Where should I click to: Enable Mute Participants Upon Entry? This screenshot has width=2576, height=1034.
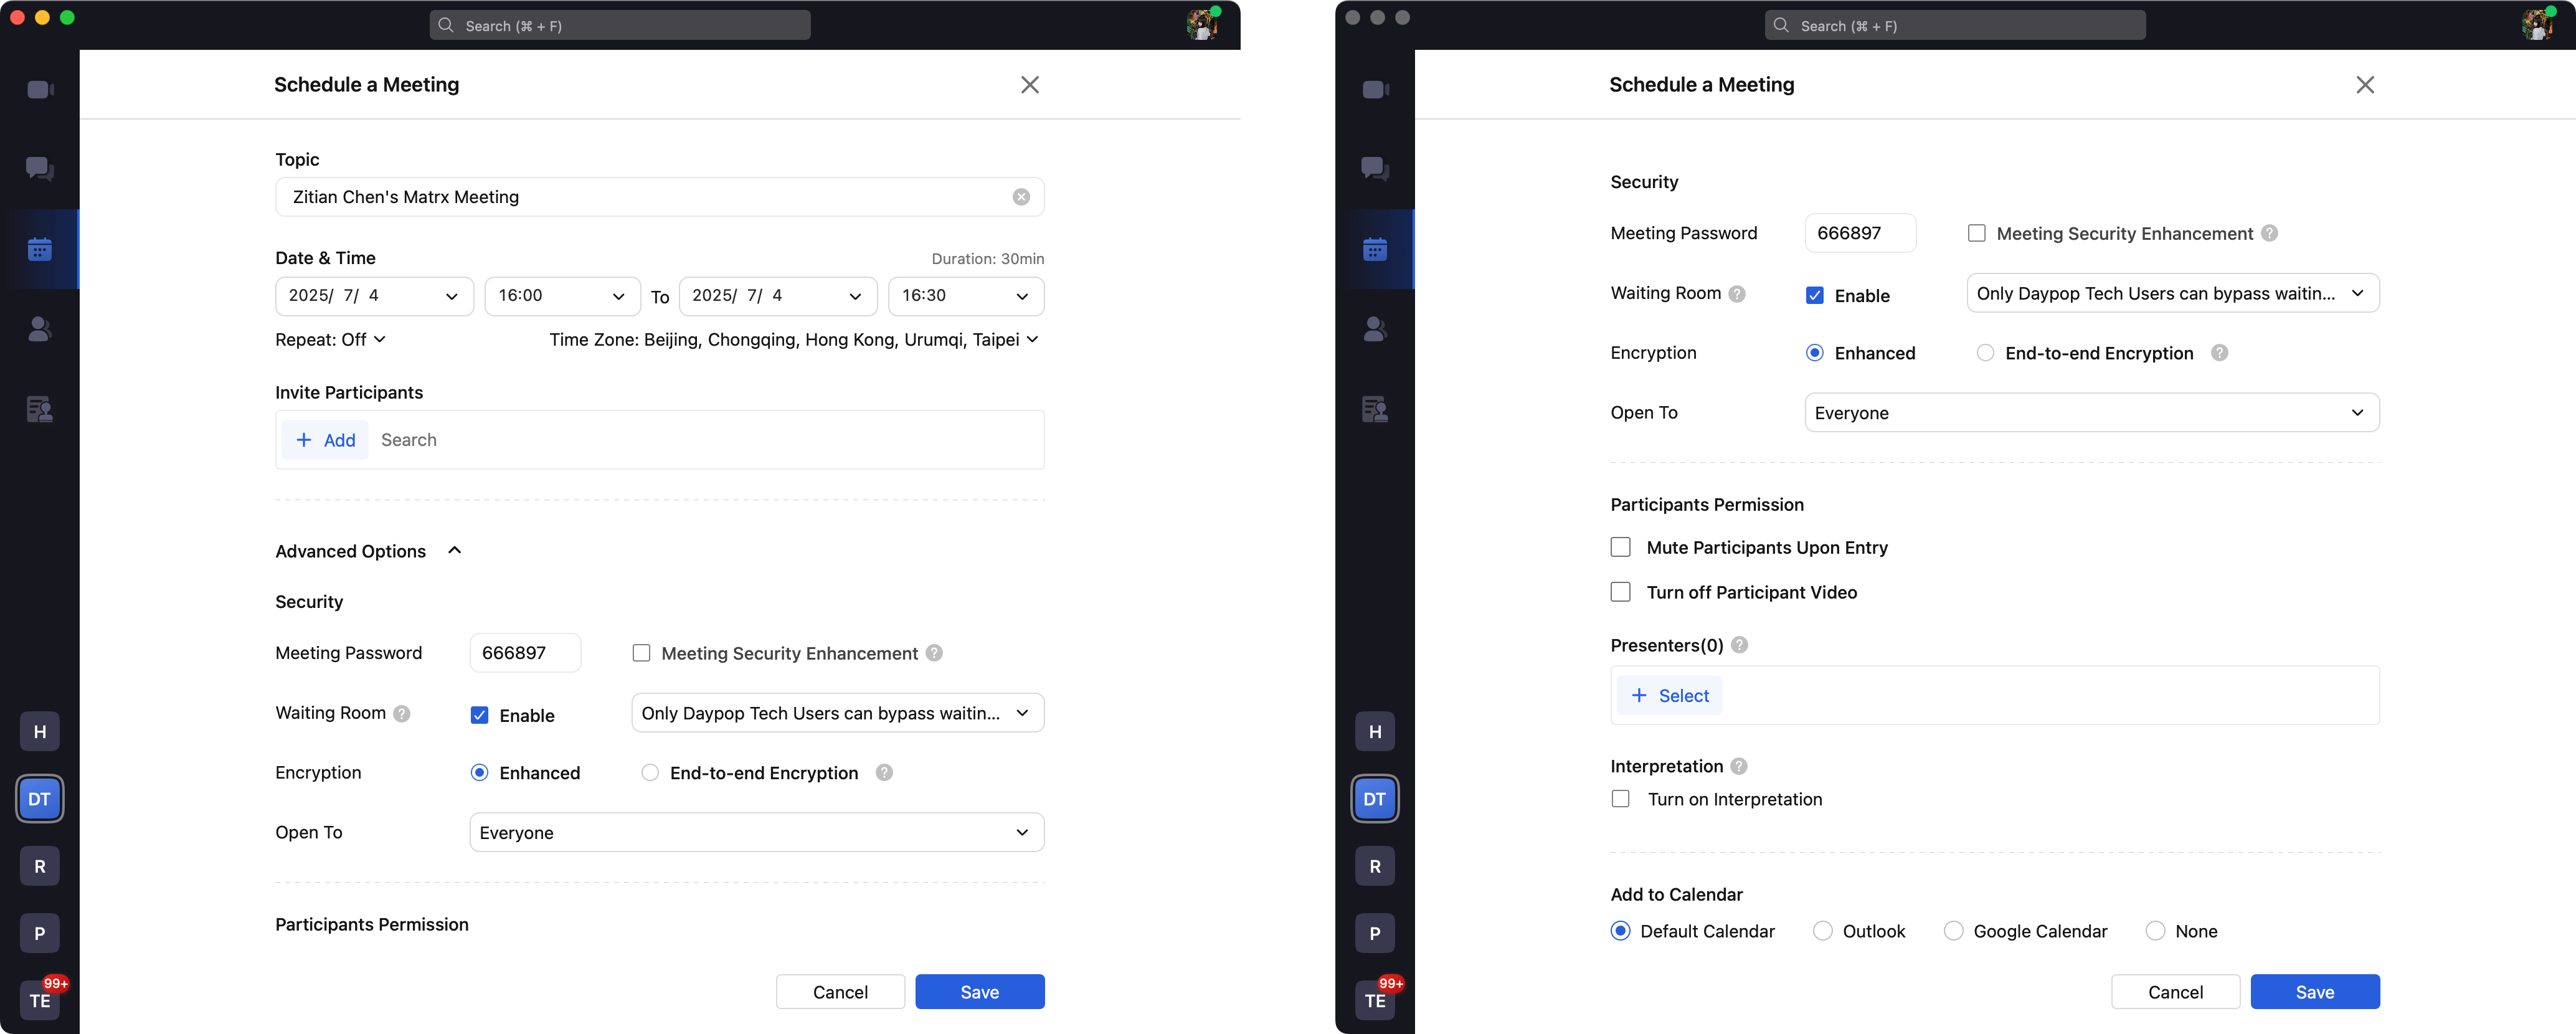[x=1621, y=547]
